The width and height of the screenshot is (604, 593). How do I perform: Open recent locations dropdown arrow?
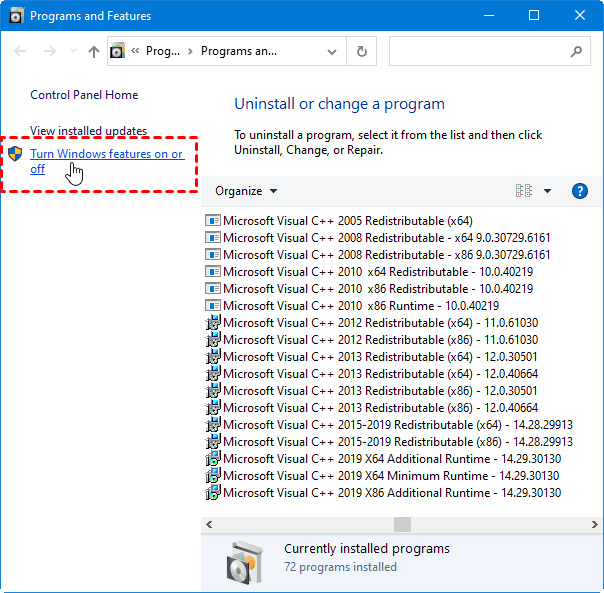(73, 51)
